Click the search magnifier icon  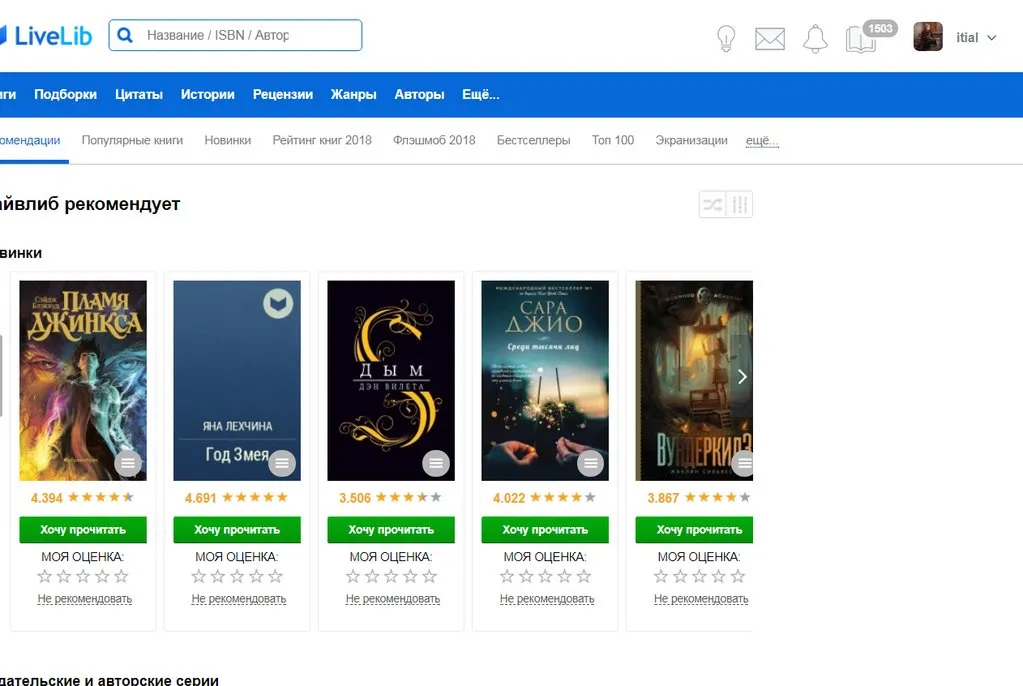(125, 35)
